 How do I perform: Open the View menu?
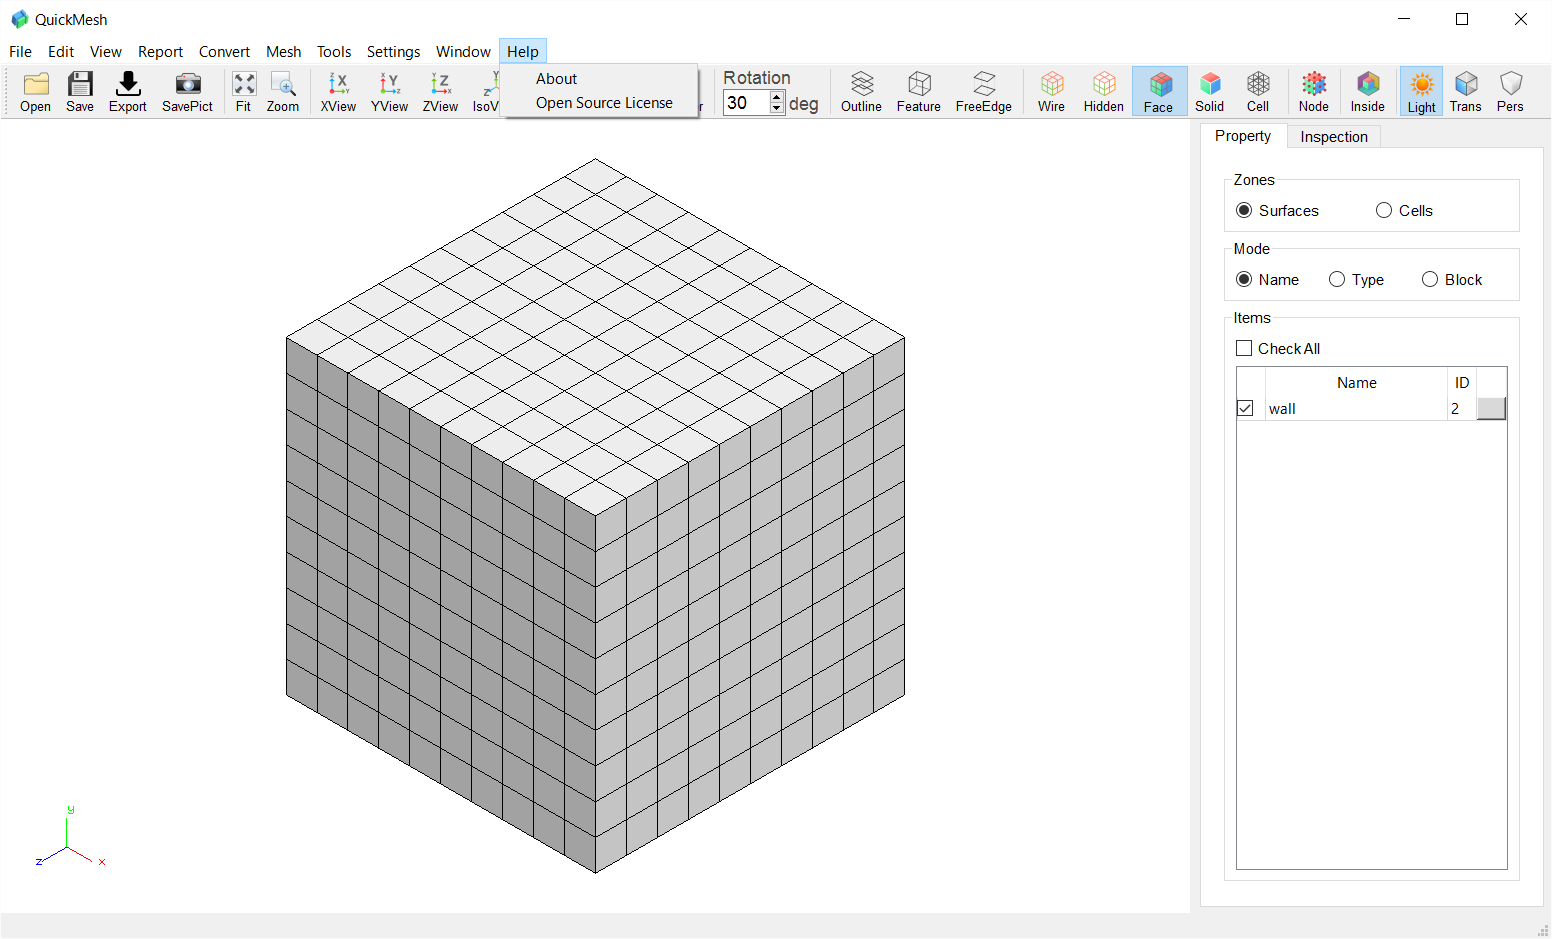coord(106,52)
